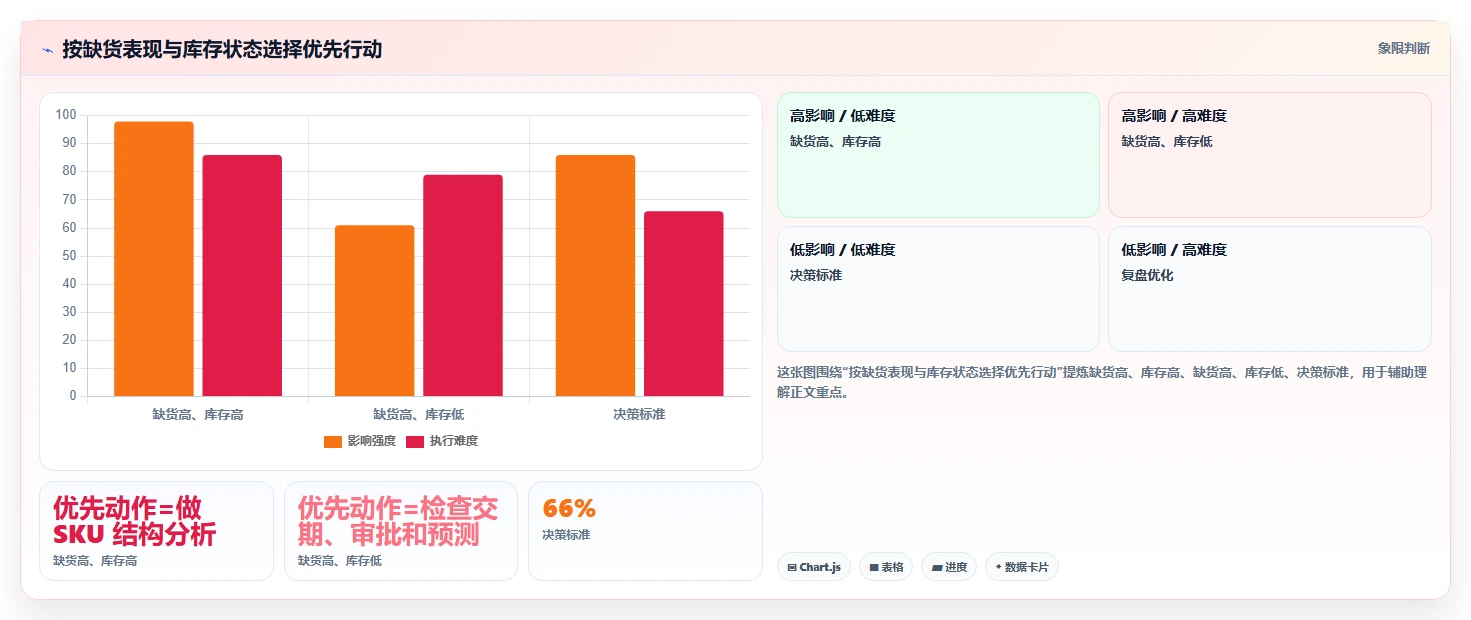Click the orange bar for 缺货高、库存低
The height and width of the screenshot is (620, 1471).
375,311
